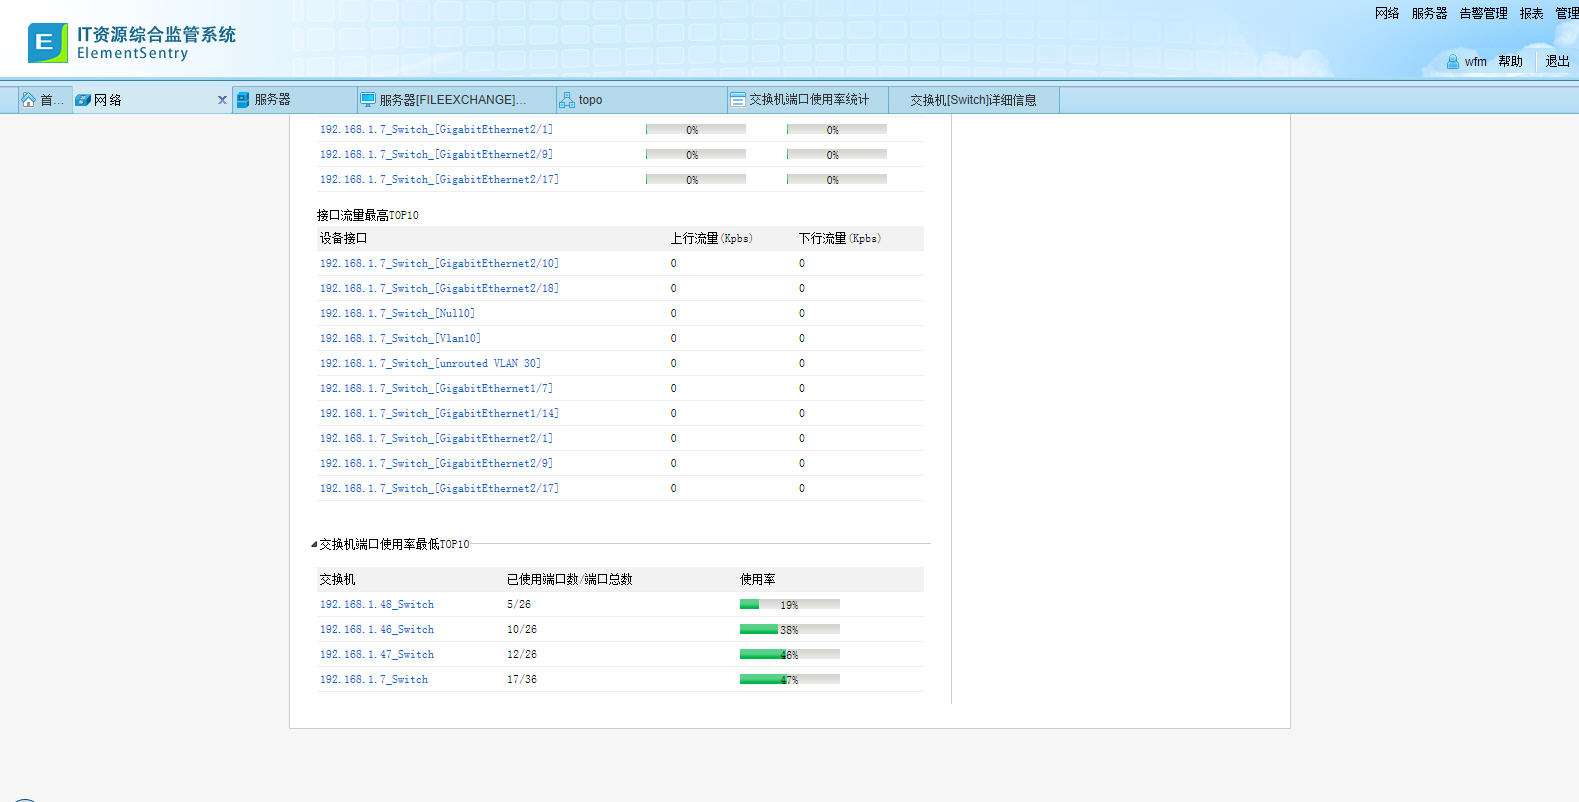The image size is (1579, 802).
Task: Open 网络 in the top menu
Action: click(x=1387, y=13)
